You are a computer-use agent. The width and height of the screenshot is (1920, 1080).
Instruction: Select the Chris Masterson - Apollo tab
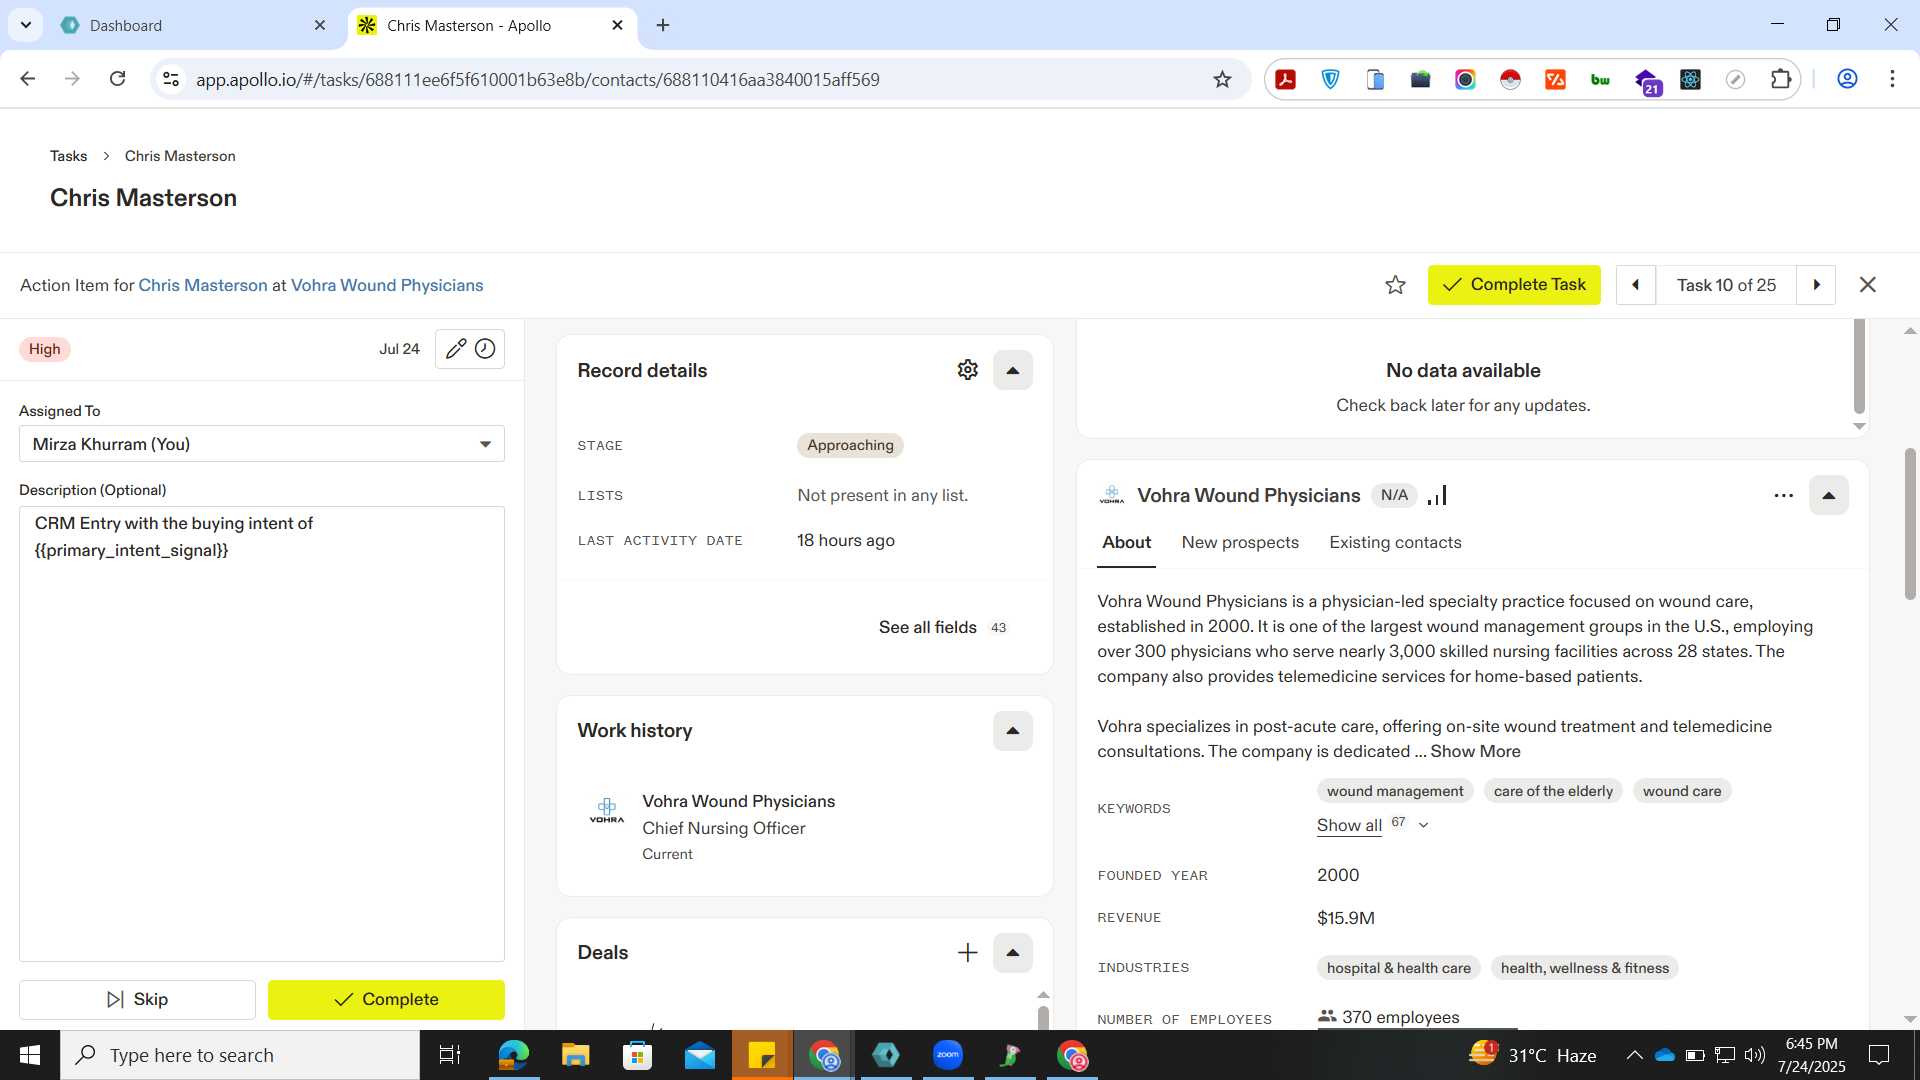tap(490, 25)
